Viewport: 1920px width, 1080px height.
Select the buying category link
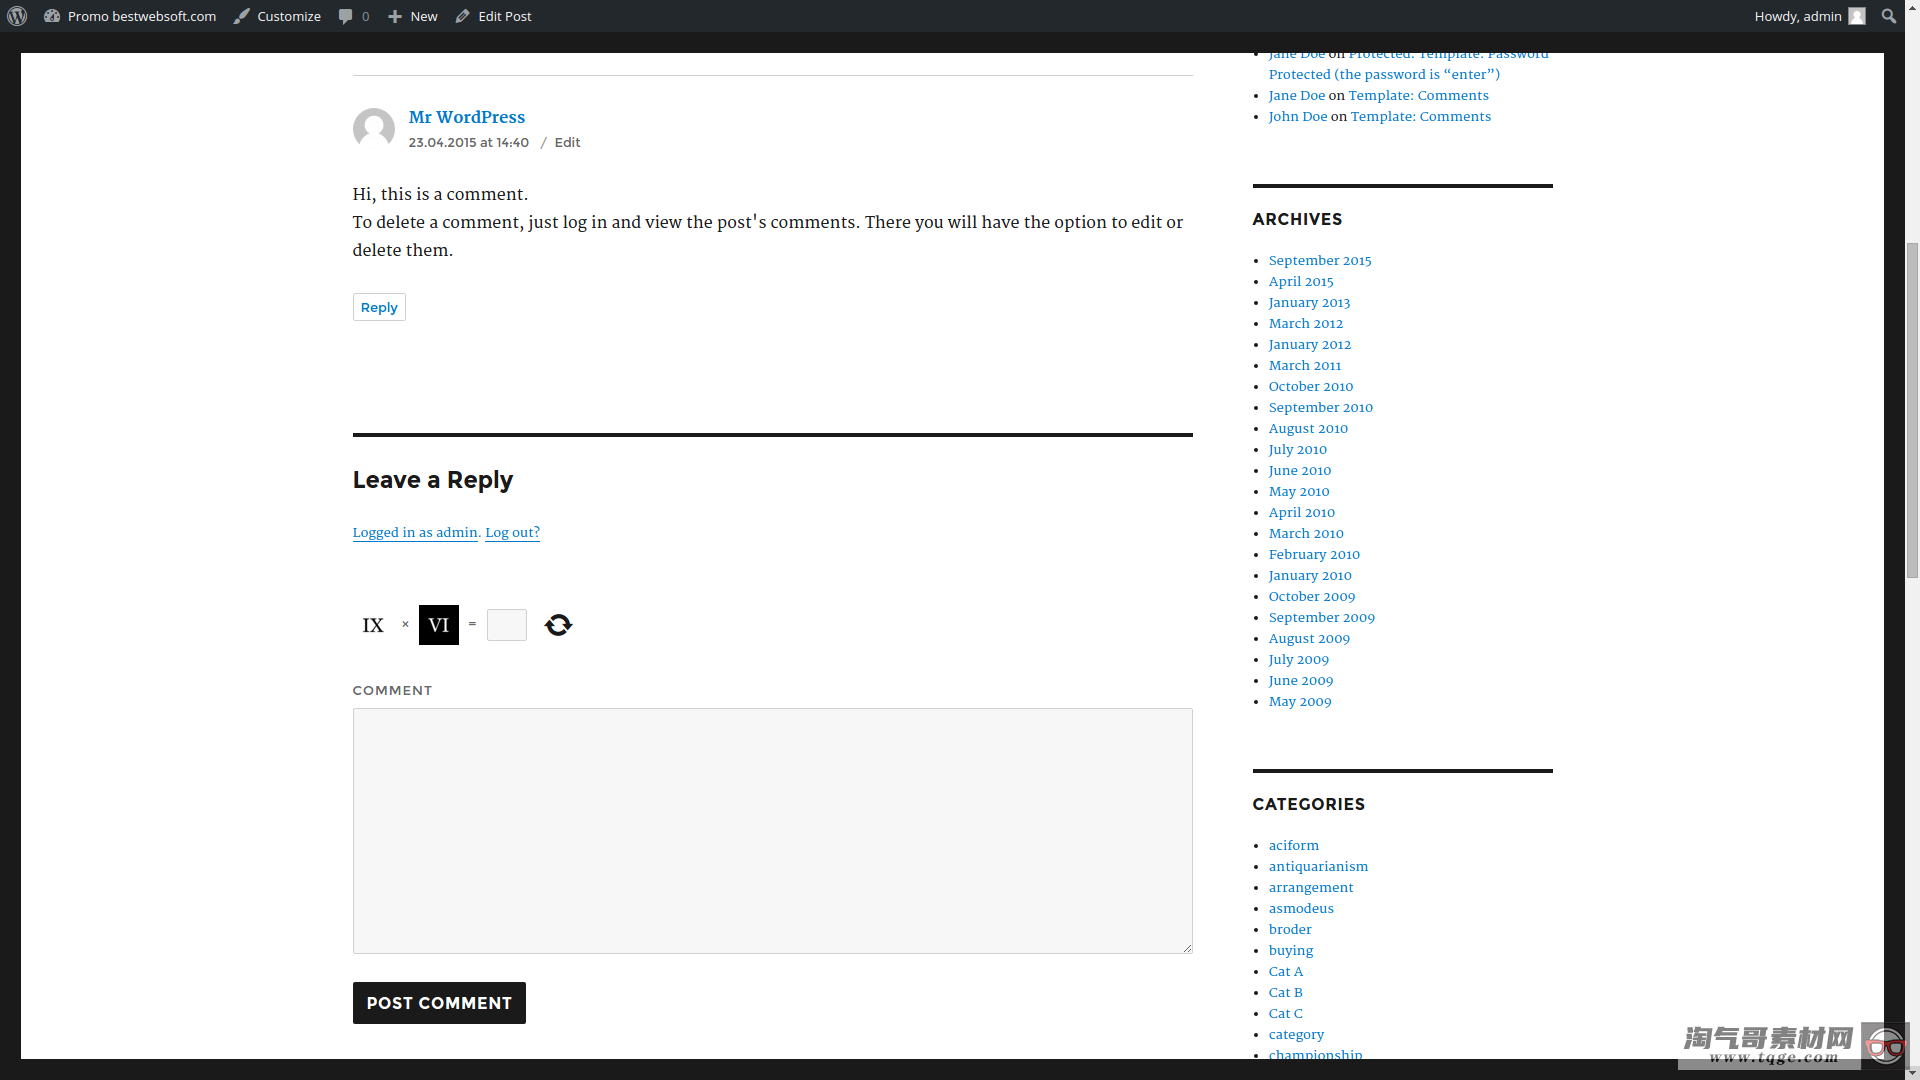pyautogui.click(x=1290, y=949)
